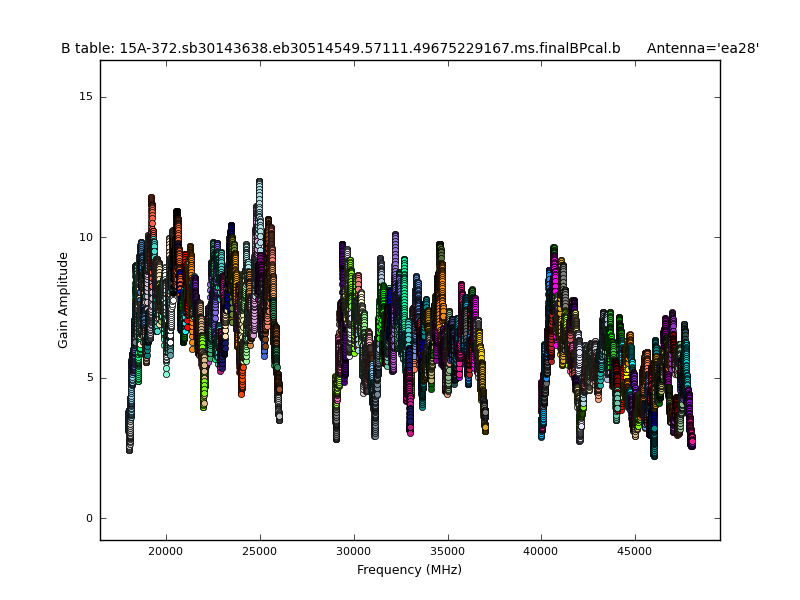The height and width of the screenshot is (600, 800).
Task: Select the 10 tick label on y-axis
Action: (85, 237)
